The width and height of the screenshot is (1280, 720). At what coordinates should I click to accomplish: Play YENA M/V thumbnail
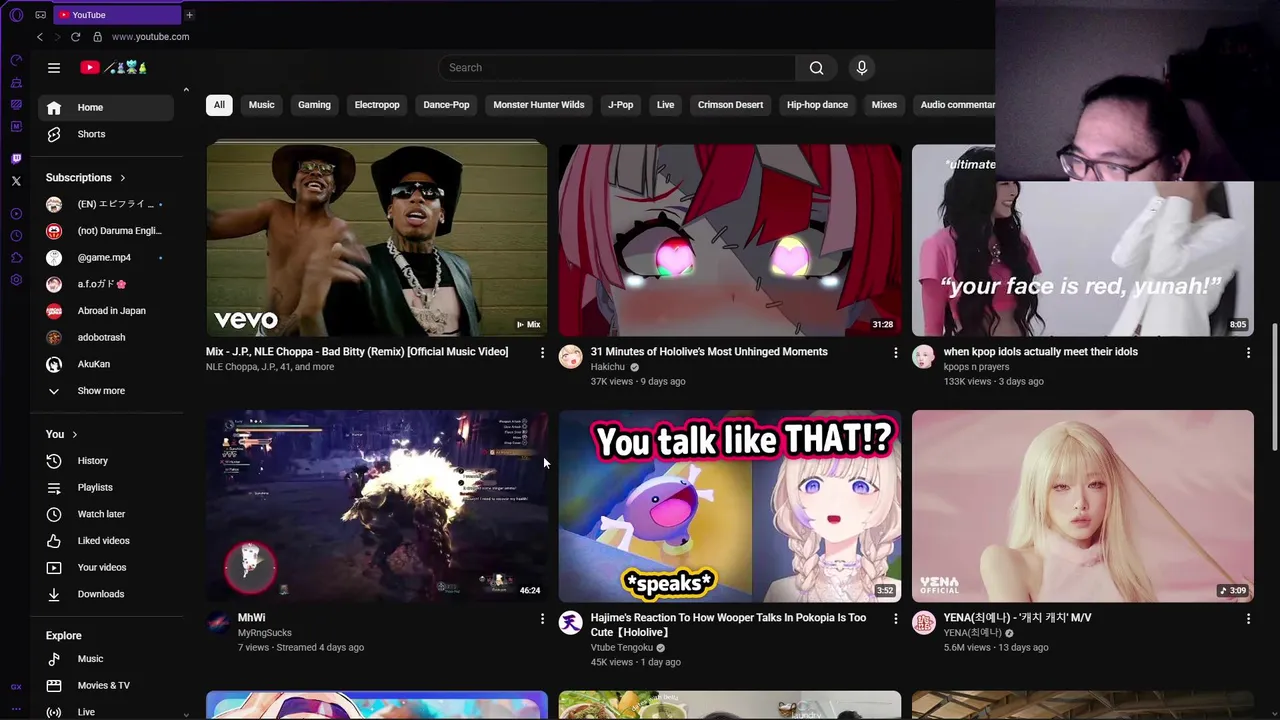pyautogui.click(x=1082, y=506)
